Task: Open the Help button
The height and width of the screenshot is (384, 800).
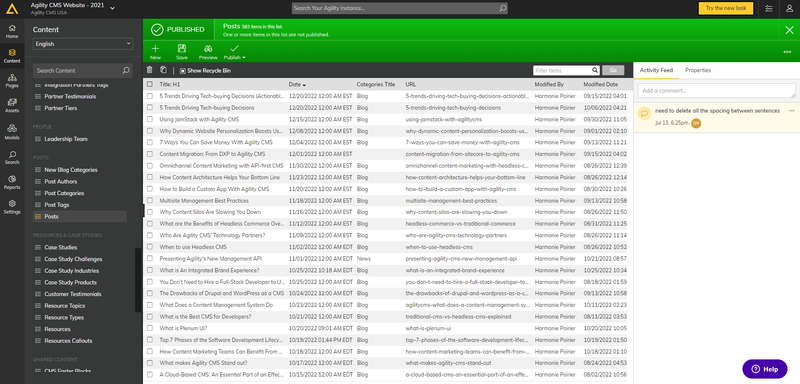Action: (764, 369)
